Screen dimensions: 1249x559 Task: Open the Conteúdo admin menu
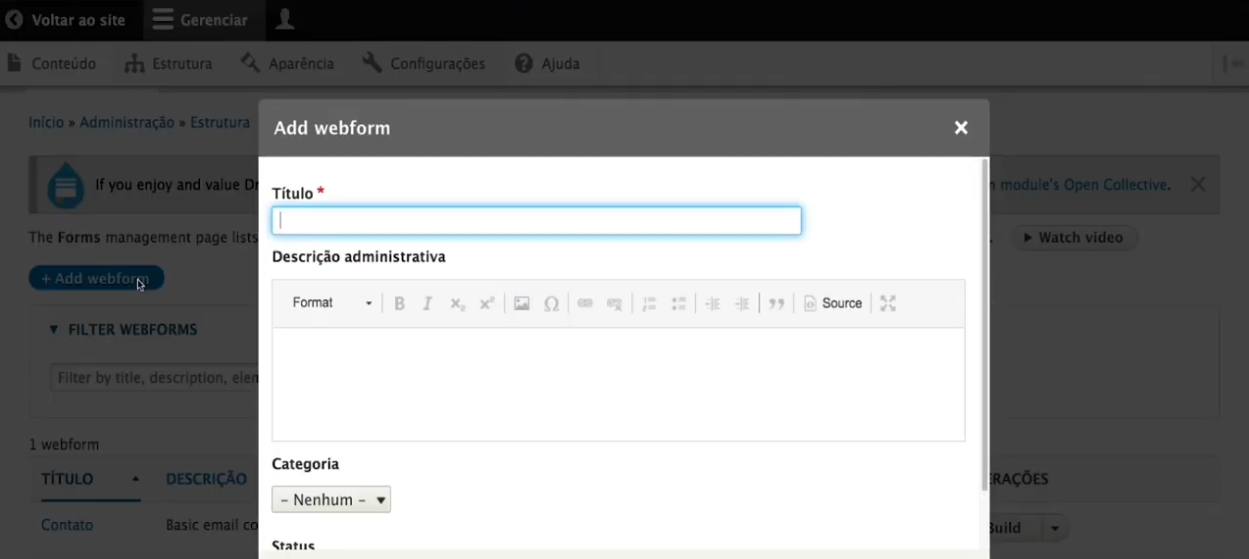pyautogui.click(x=51, y=63)
